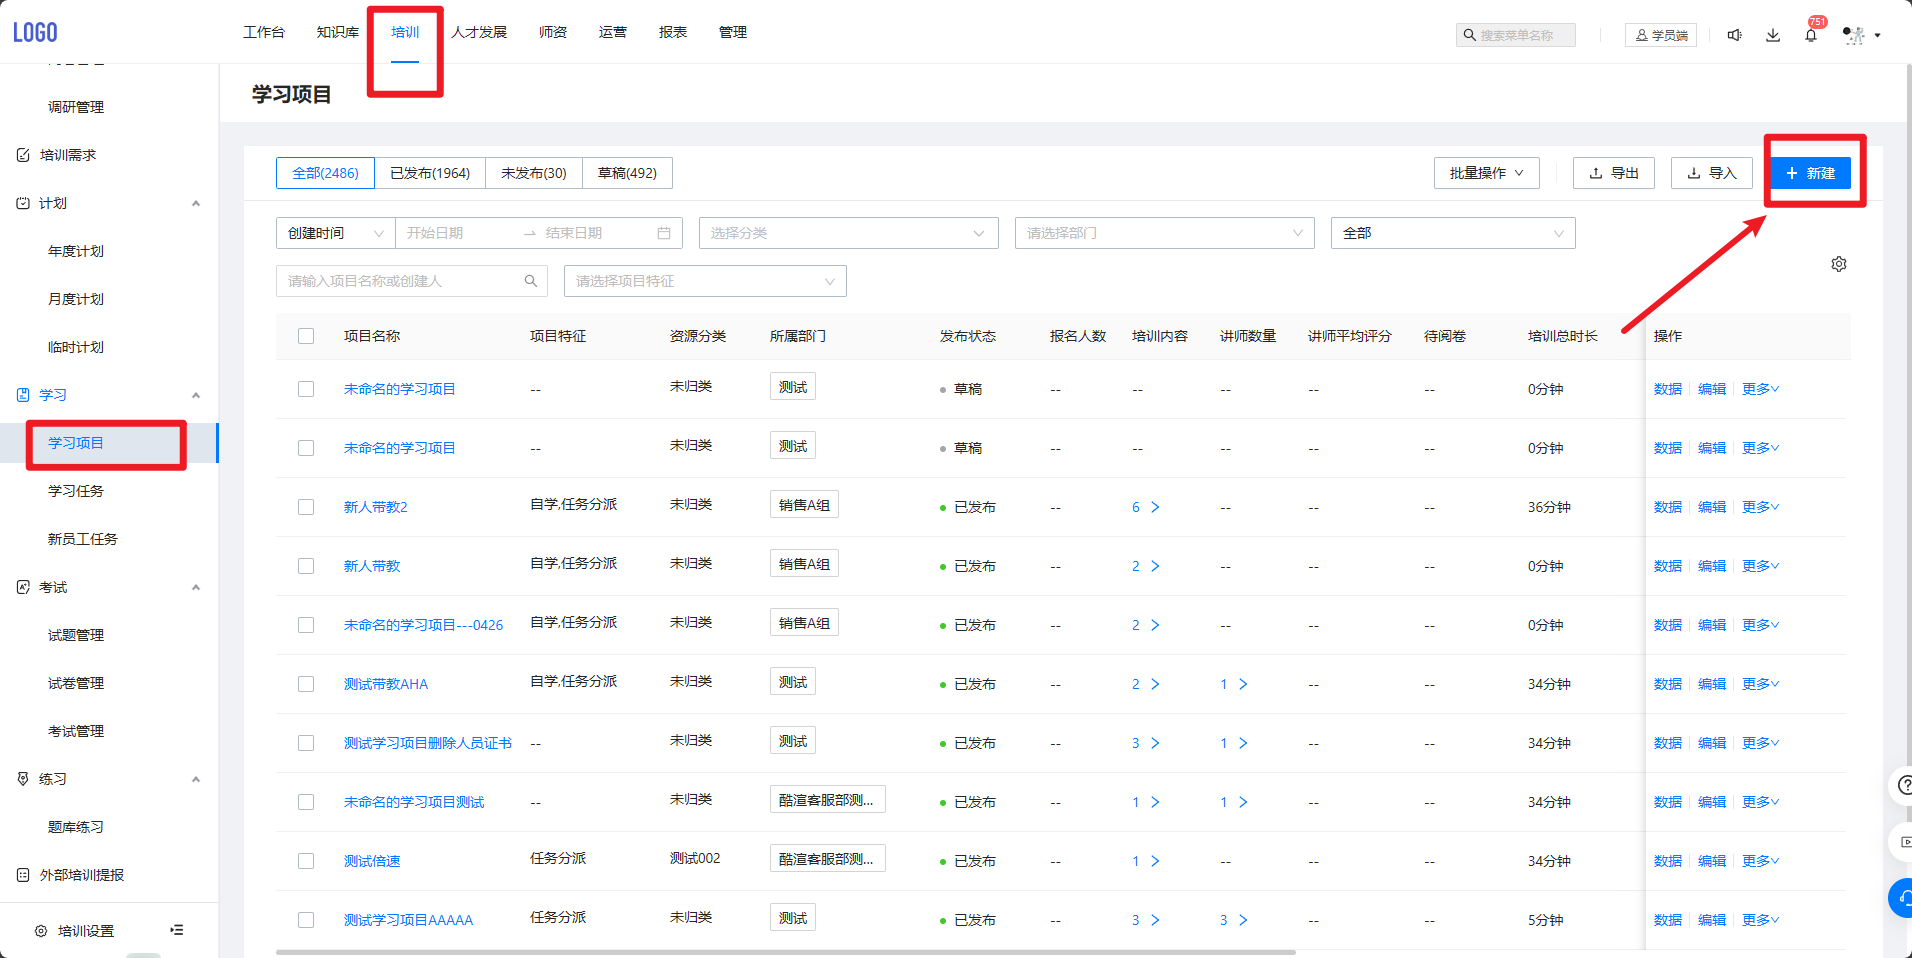
Task: Open table column settings gear
Action: (1838, 264)
